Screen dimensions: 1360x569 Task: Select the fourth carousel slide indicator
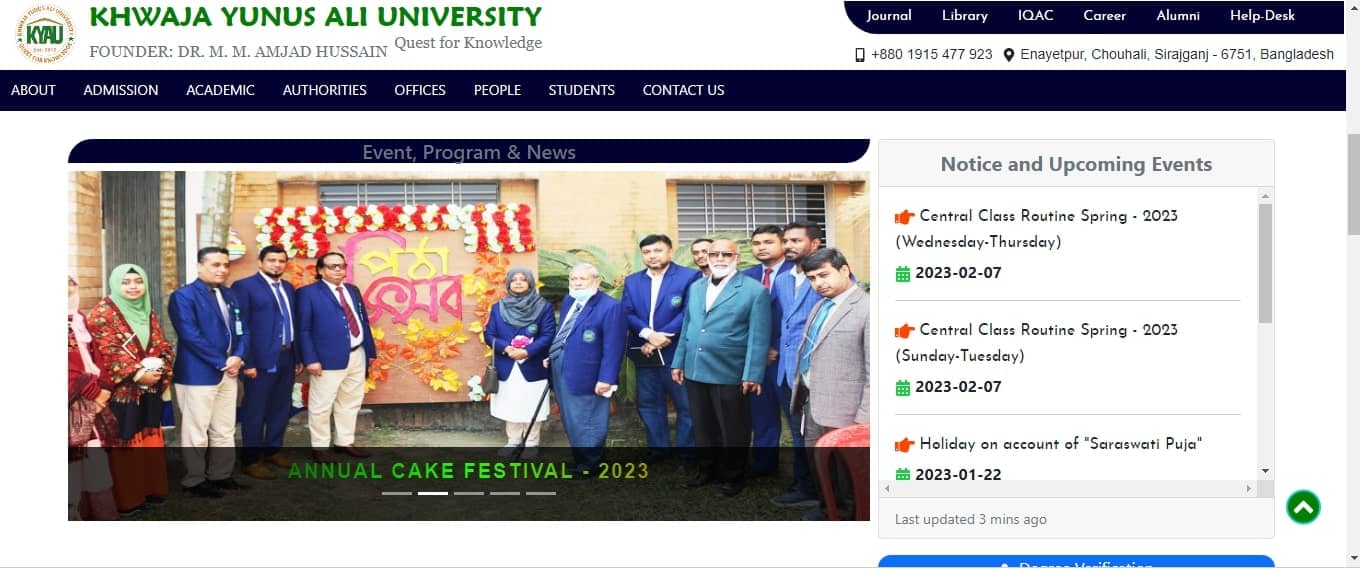coord(505,493)
